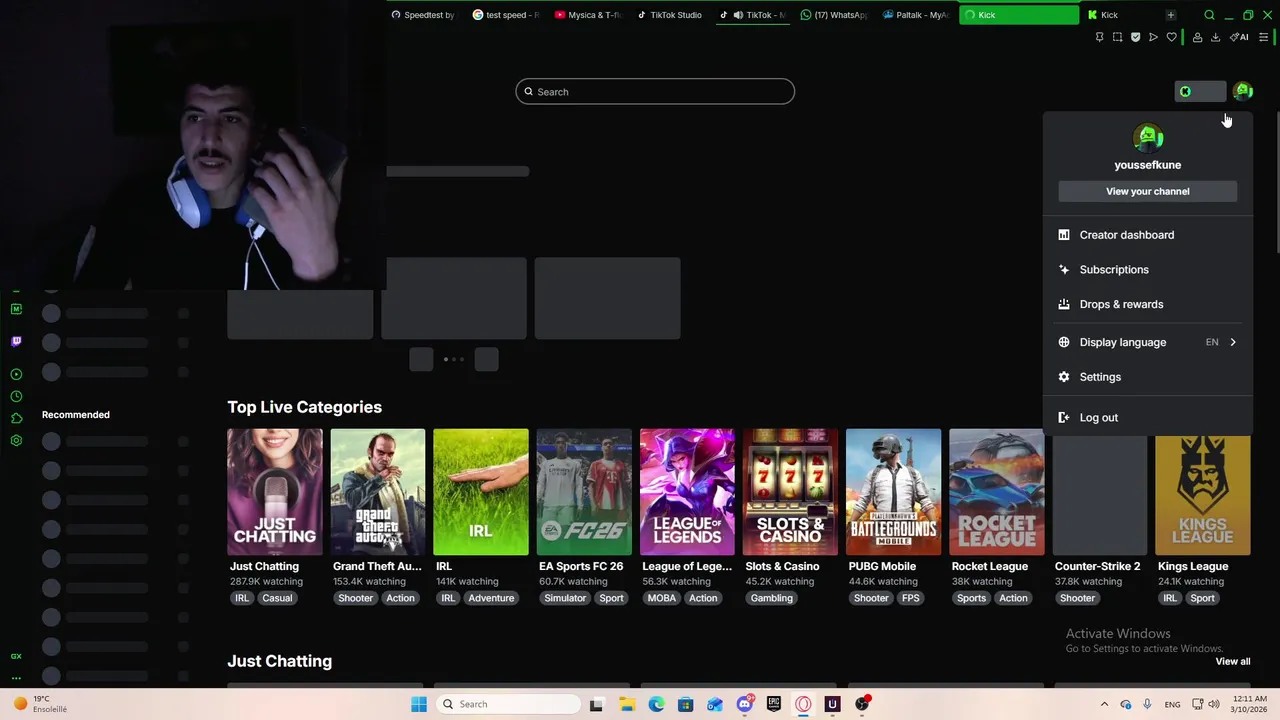The height and width of the screenshot is (720, 1280).
Task: Click browser search tabs magnifier icon
Action: coord(1209,15)
